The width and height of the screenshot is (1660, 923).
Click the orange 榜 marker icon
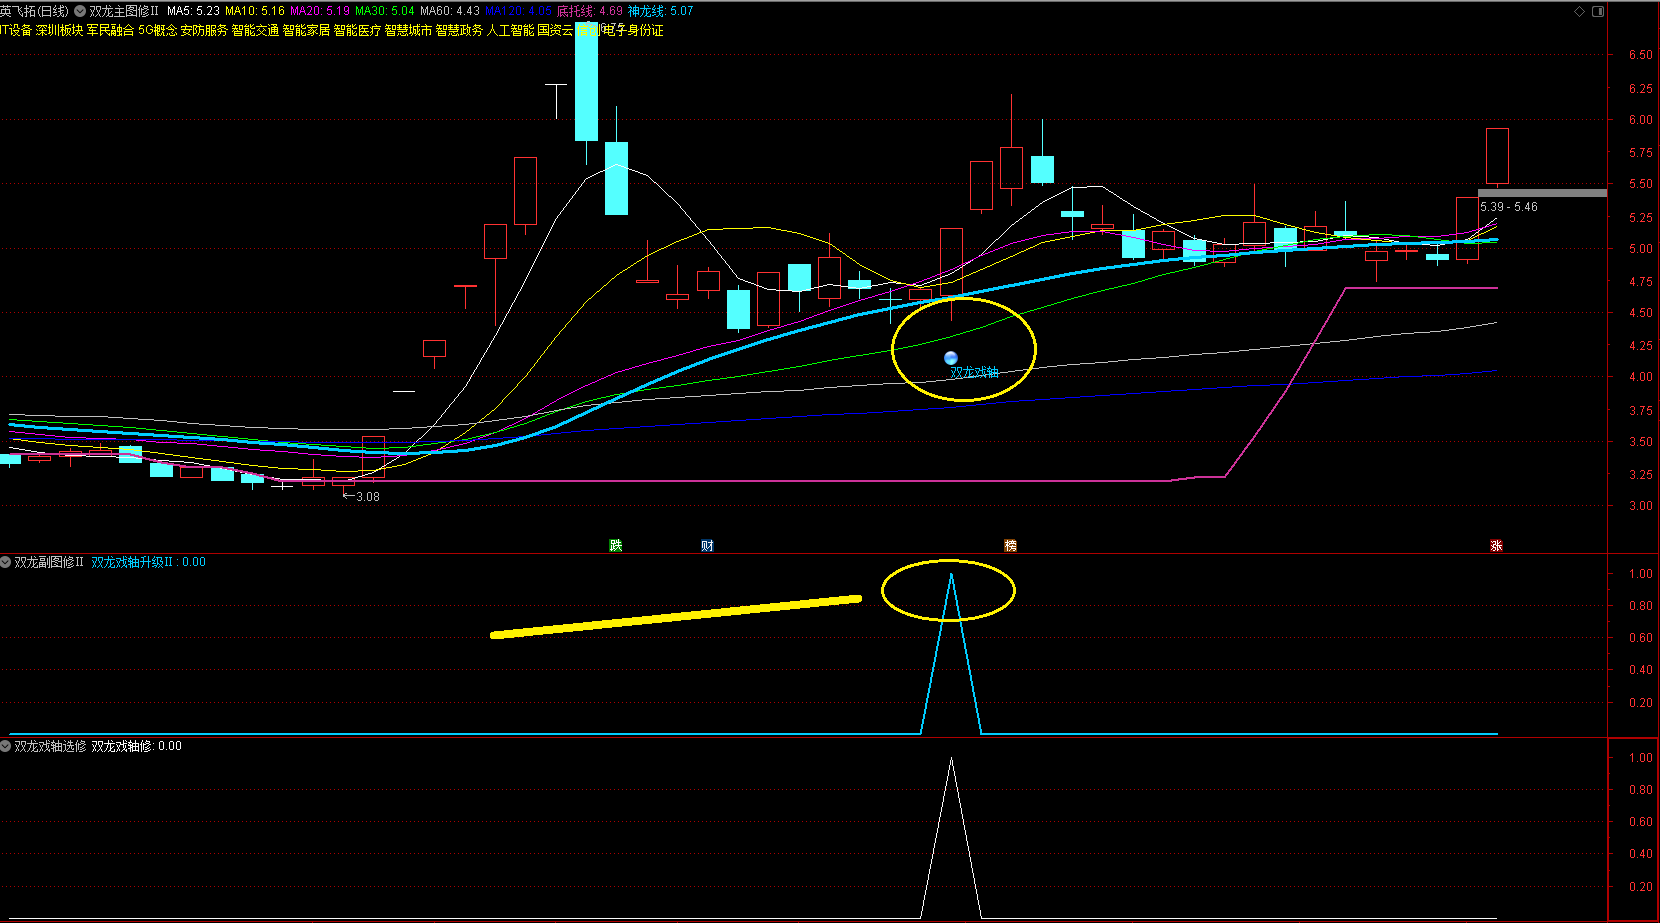click(x=1010, y=545)
